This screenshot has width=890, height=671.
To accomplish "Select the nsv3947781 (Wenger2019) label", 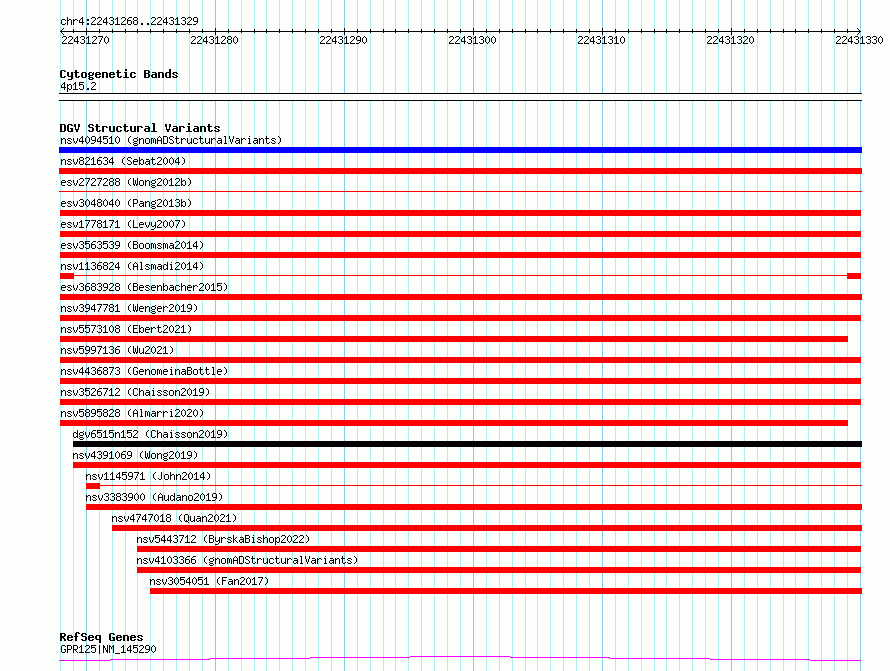I will pos(129,308).
